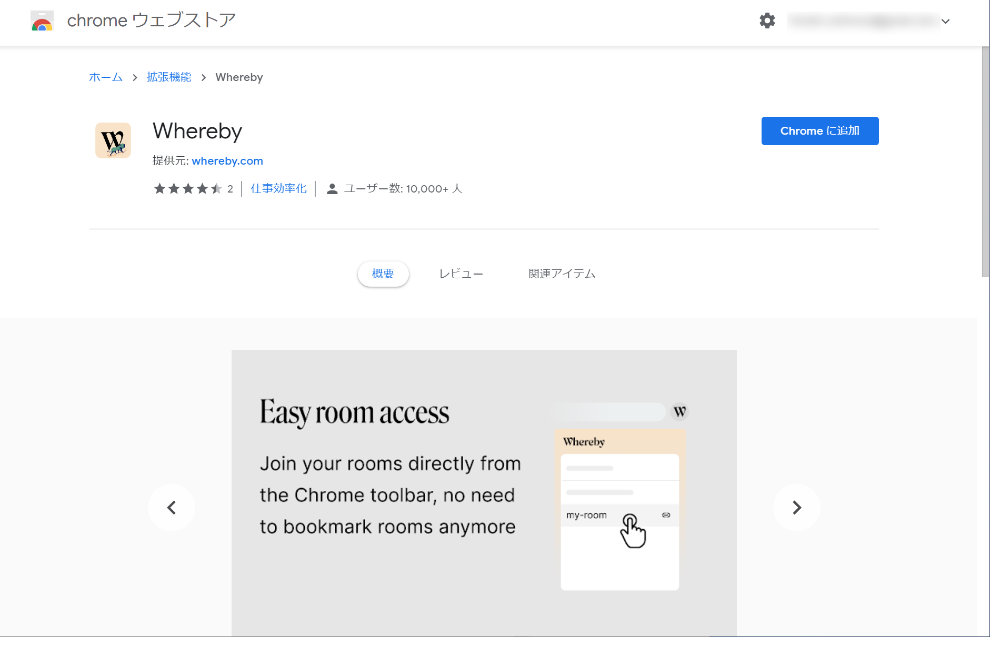This screenshot has width=1000, height=647.
Task: Click the star rating display
Action: 188,188
